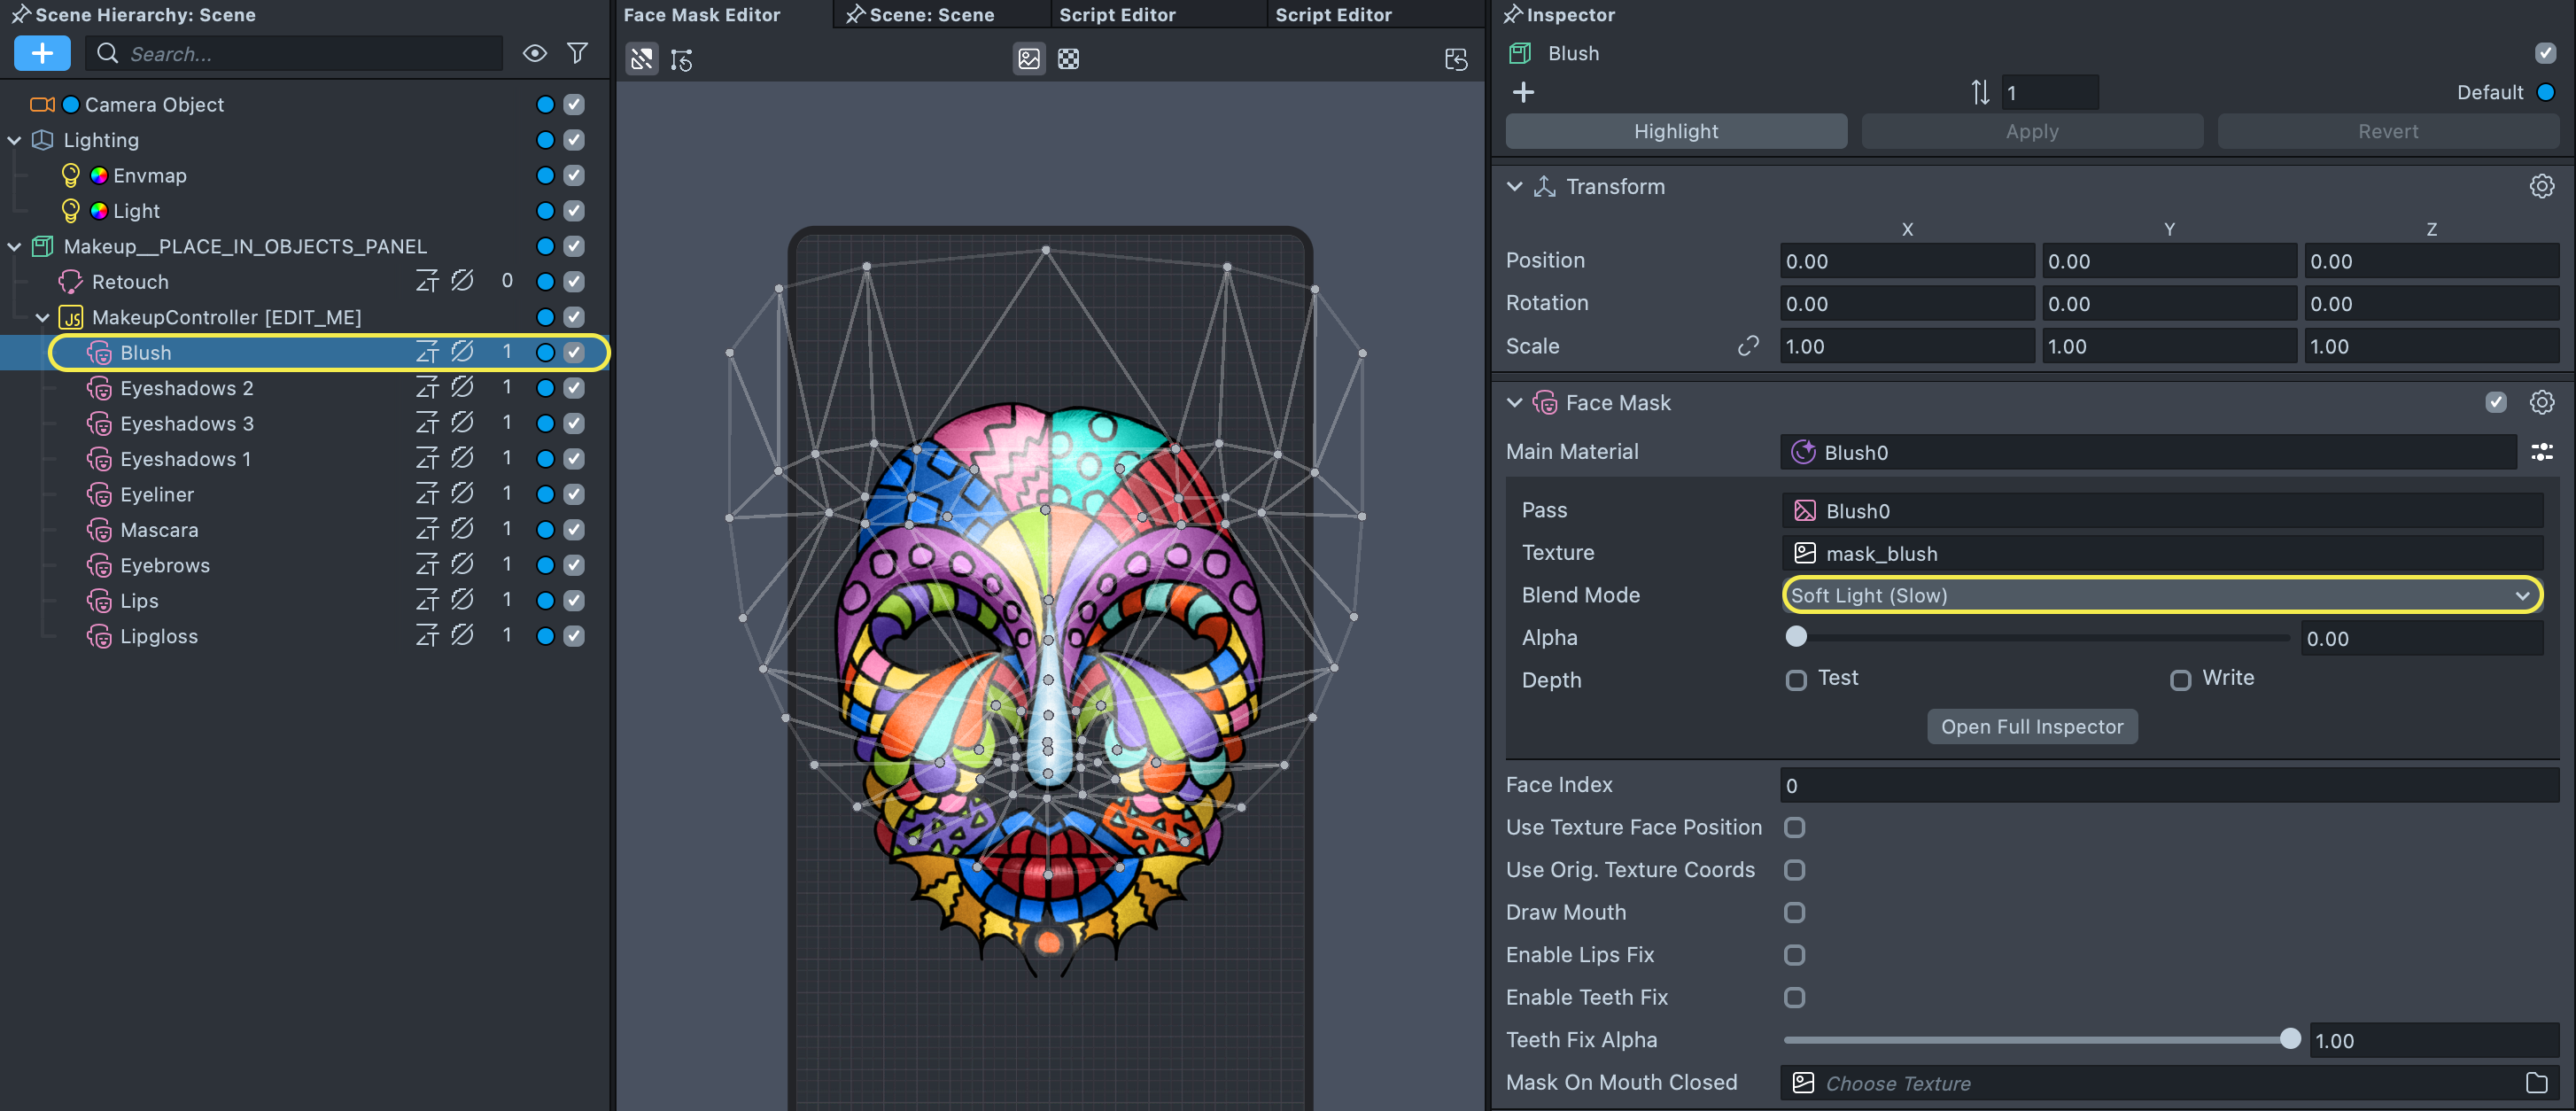Click the Teeth Fix Alpha slider handle

point(2290,1039)
